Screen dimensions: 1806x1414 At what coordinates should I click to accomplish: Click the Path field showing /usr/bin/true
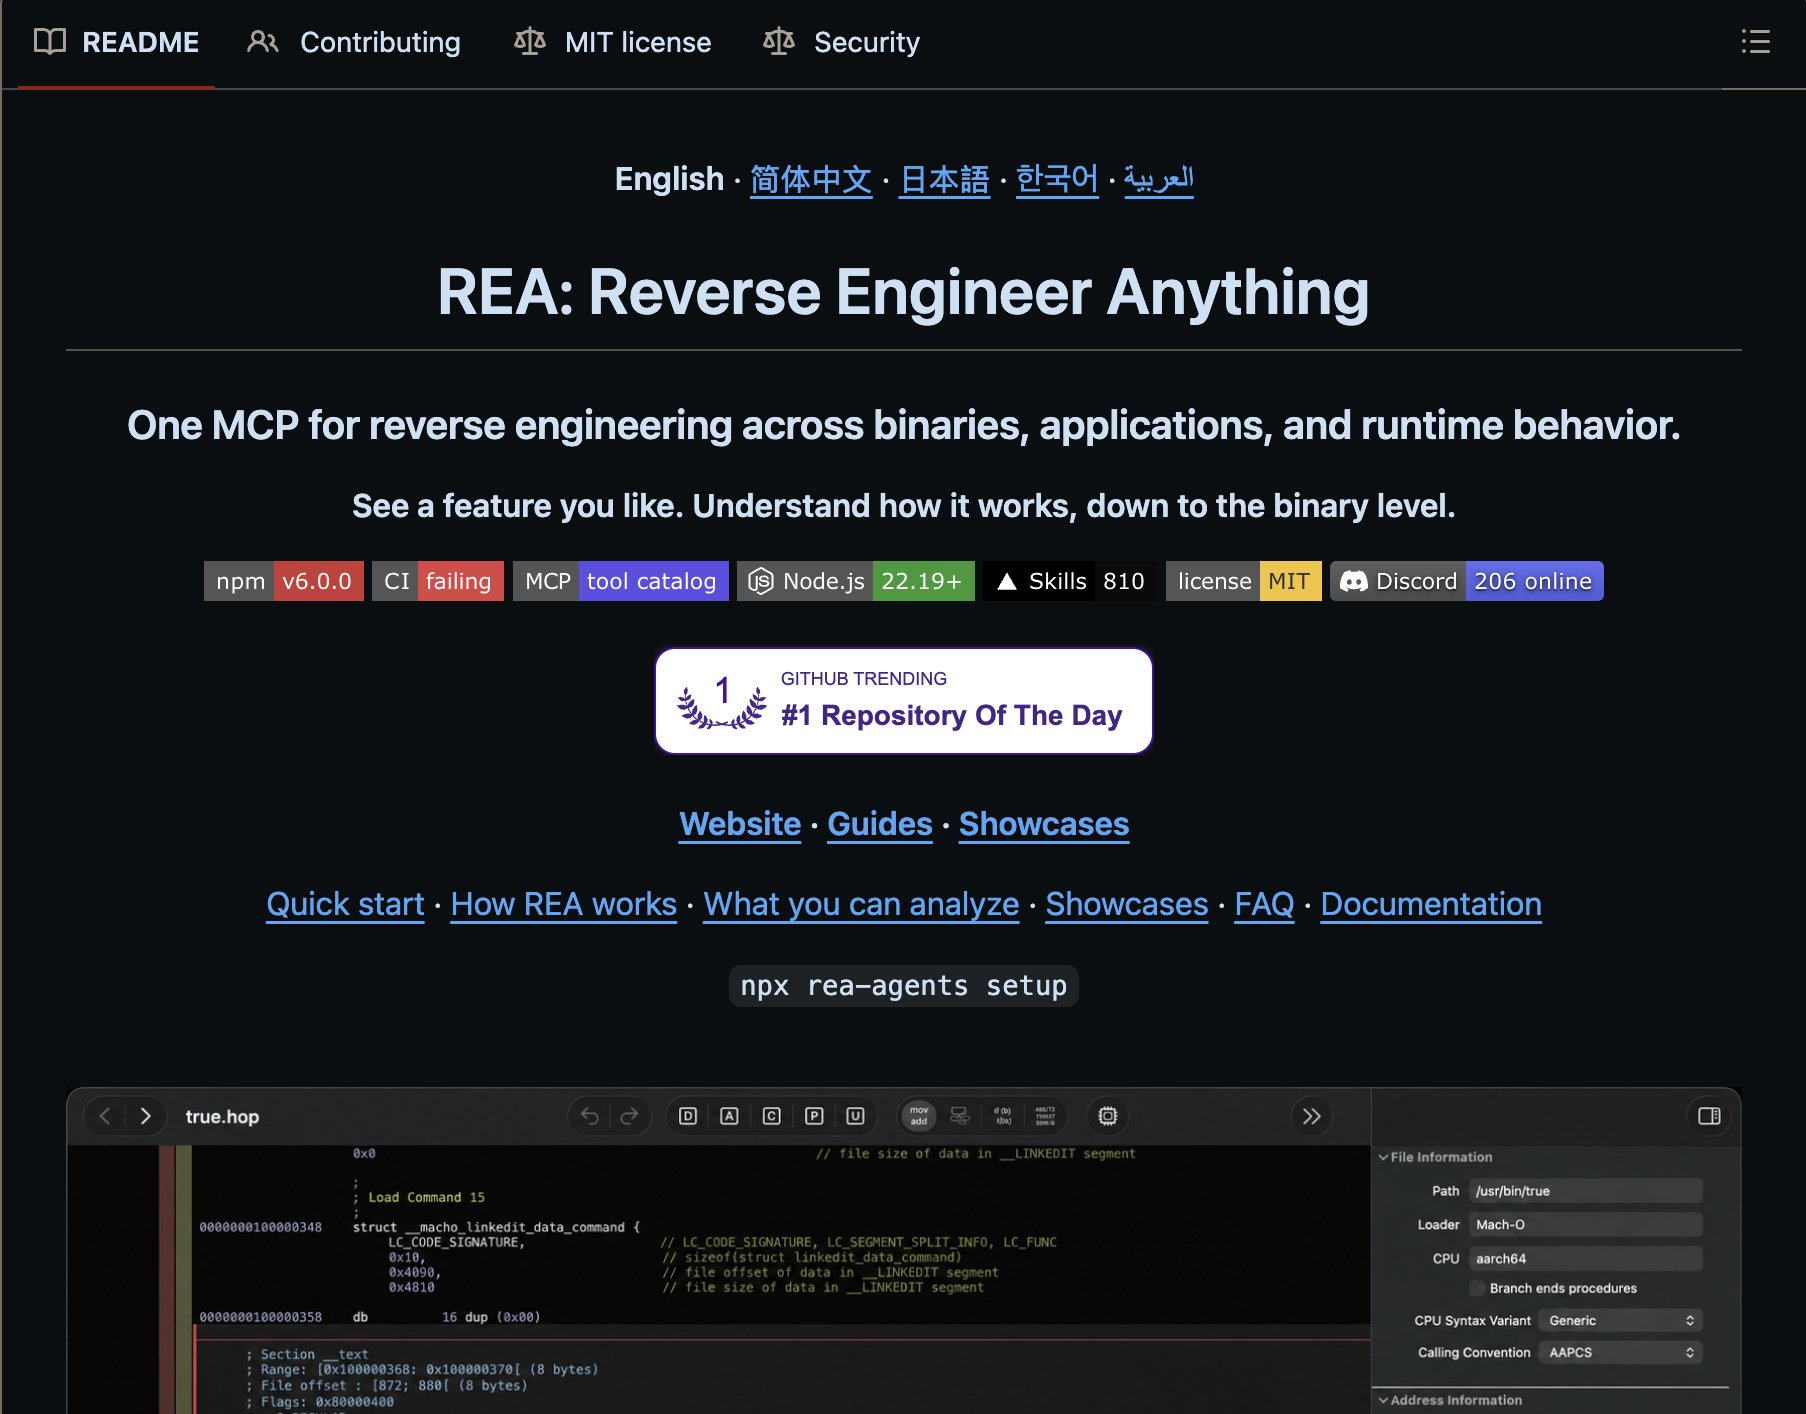(1586, 1190)
